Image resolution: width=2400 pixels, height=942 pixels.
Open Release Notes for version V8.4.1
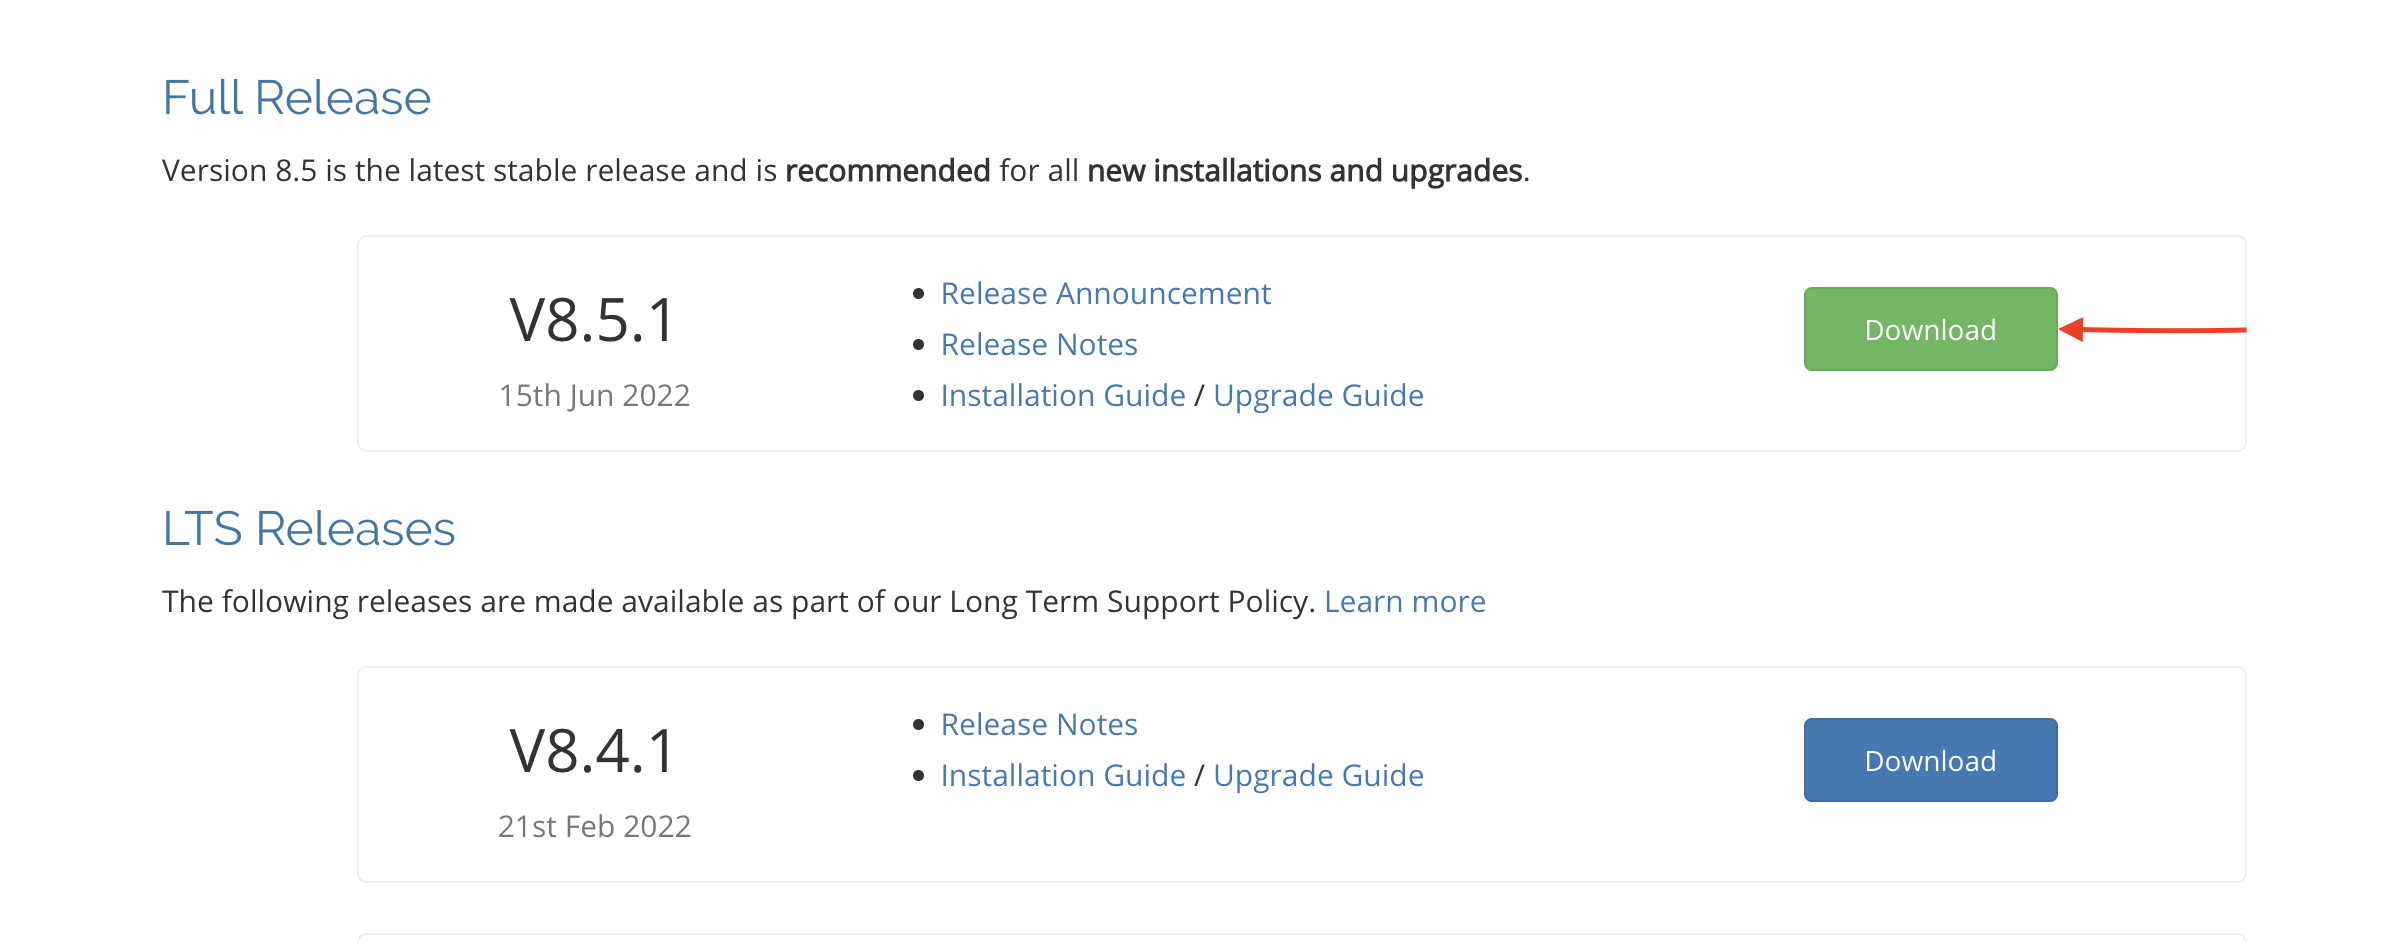[1039, 725]
